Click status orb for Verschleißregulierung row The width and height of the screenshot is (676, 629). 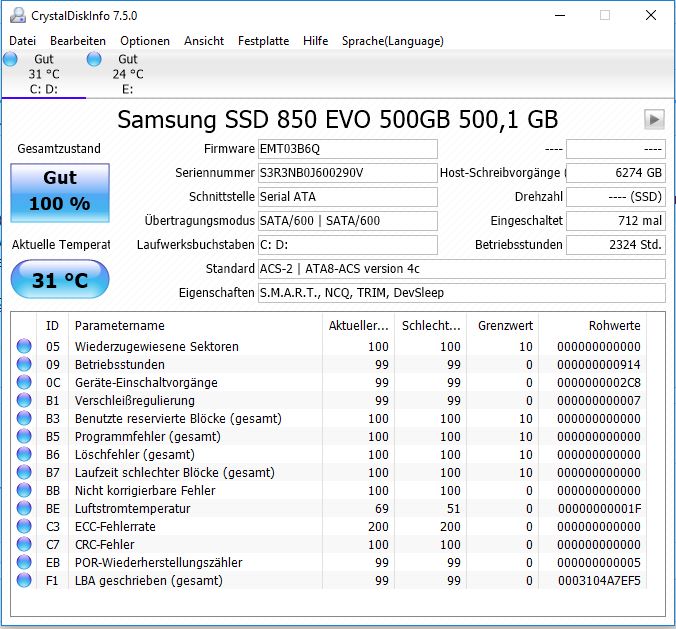click(24, 401)
